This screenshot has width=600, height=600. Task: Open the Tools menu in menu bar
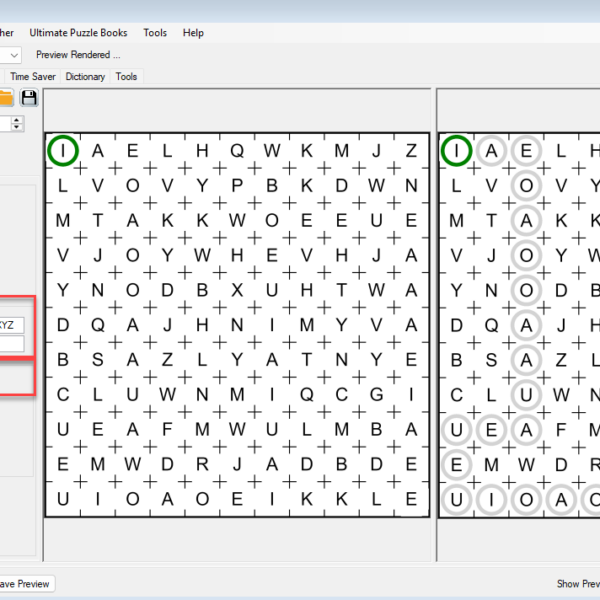click(155, 33)
